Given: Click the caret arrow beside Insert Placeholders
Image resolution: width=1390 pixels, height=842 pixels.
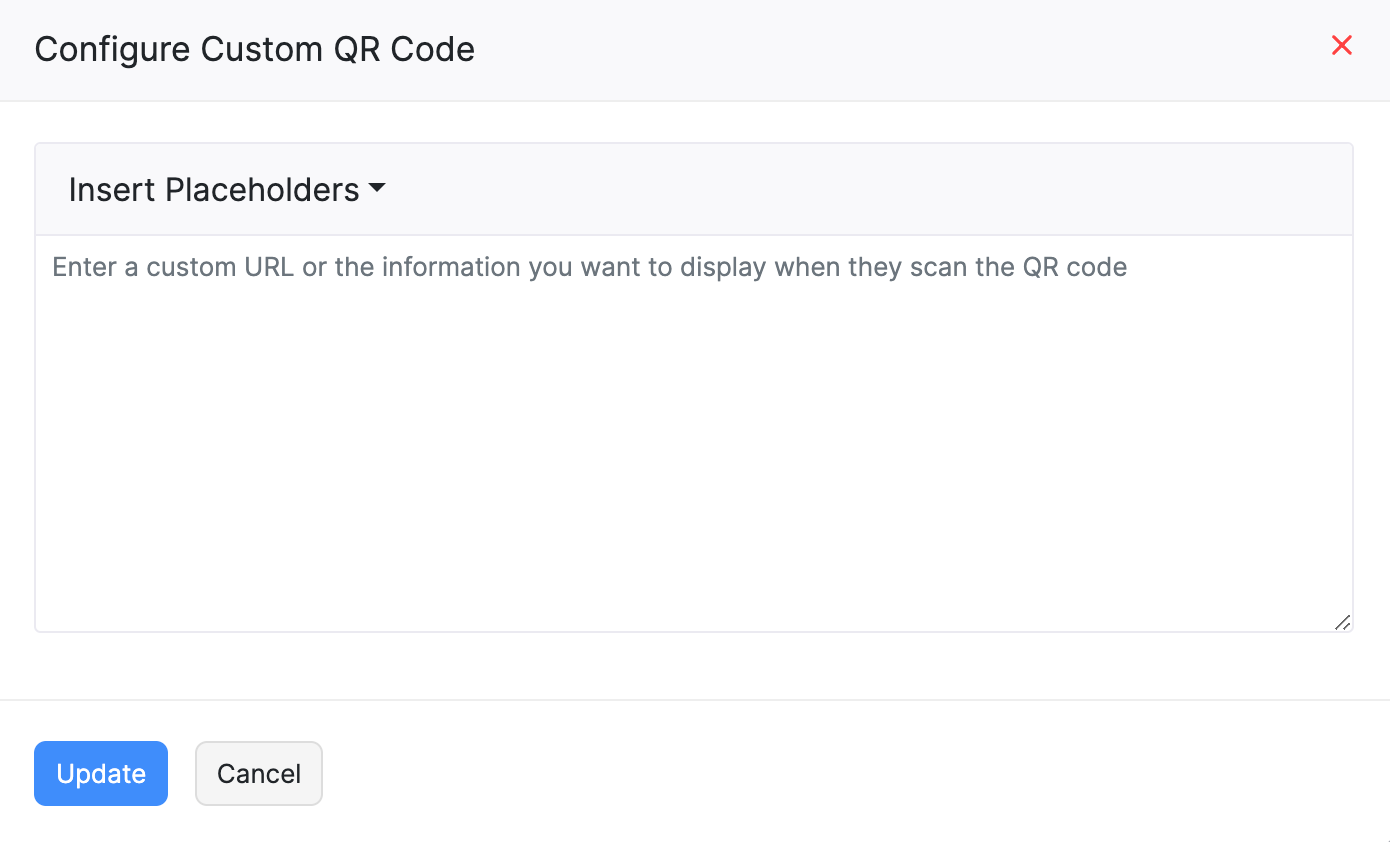Looking at the screenshot, I should pos(377,188).
